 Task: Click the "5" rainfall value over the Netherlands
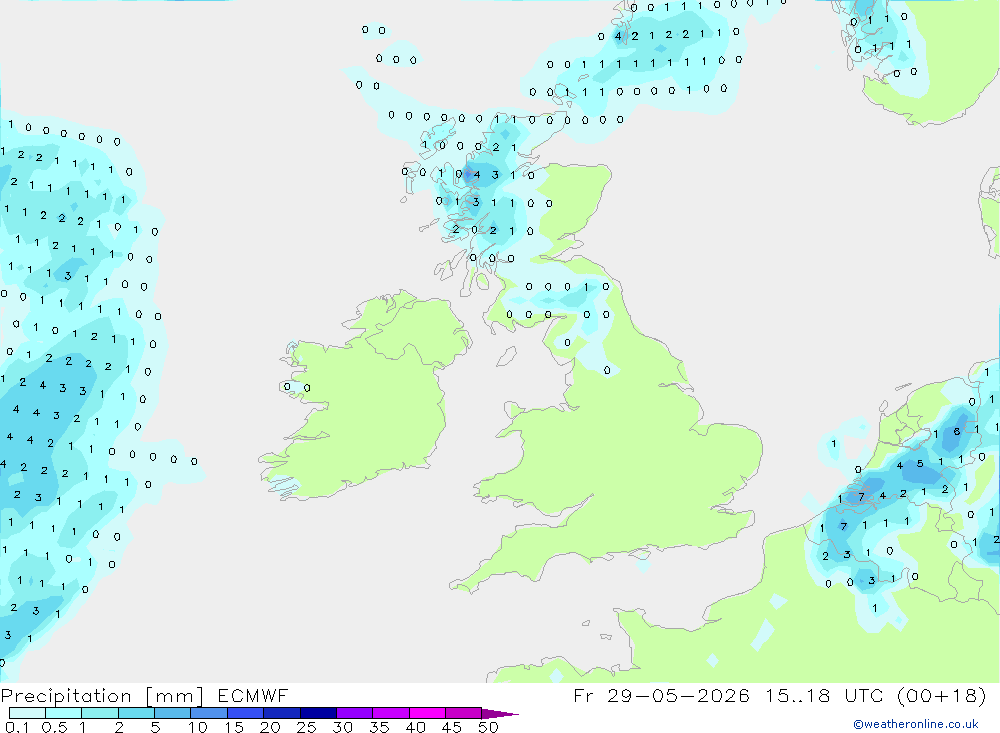[920, 464]
